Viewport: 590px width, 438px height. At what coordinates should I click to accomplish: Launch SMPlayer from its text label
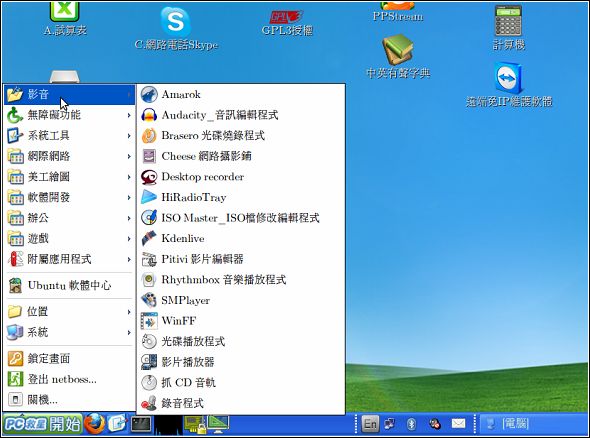(x=186, y=300)
